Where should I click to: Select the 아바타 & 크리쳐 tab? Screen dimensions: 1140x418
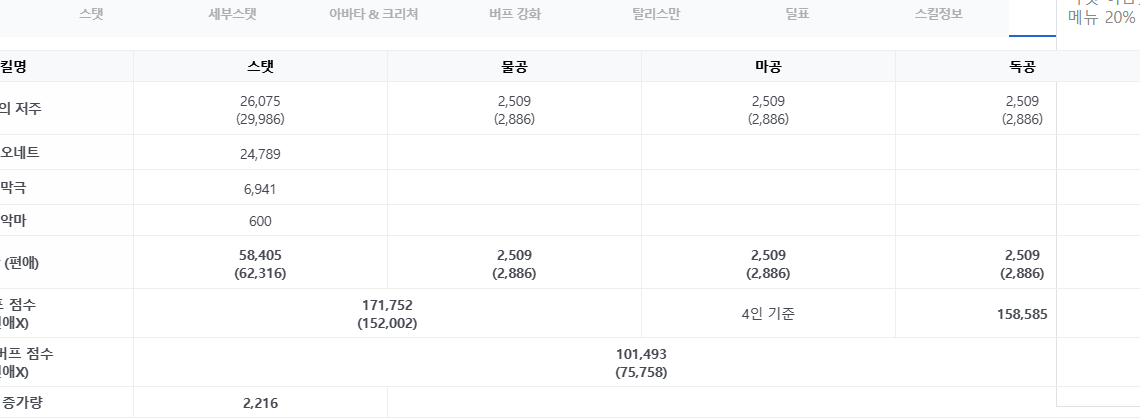[x=374, y=14]
